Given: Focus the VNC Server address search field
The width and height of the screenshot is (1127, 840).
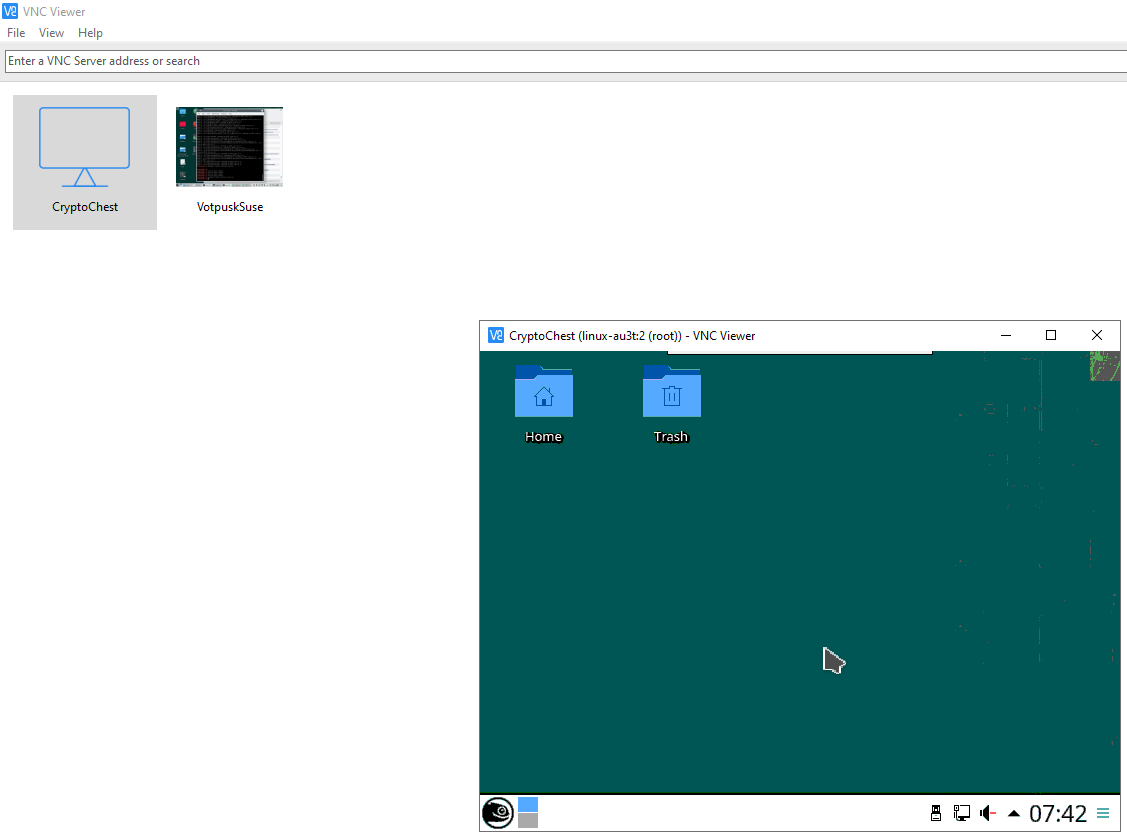Looking at the screenshot, I should pyautogui.click(x=566, y=61).
